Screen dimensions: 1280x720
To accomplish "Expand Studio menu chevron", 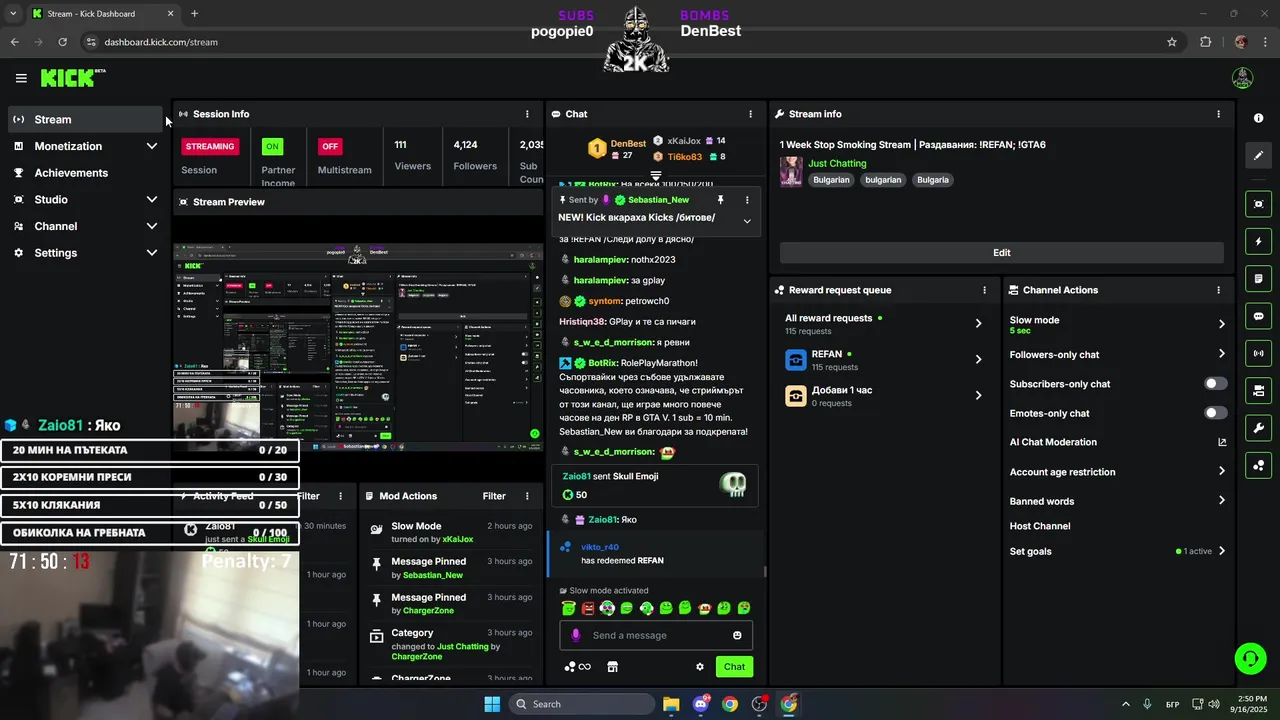I will pyautogui.click(x=152, y=199).
